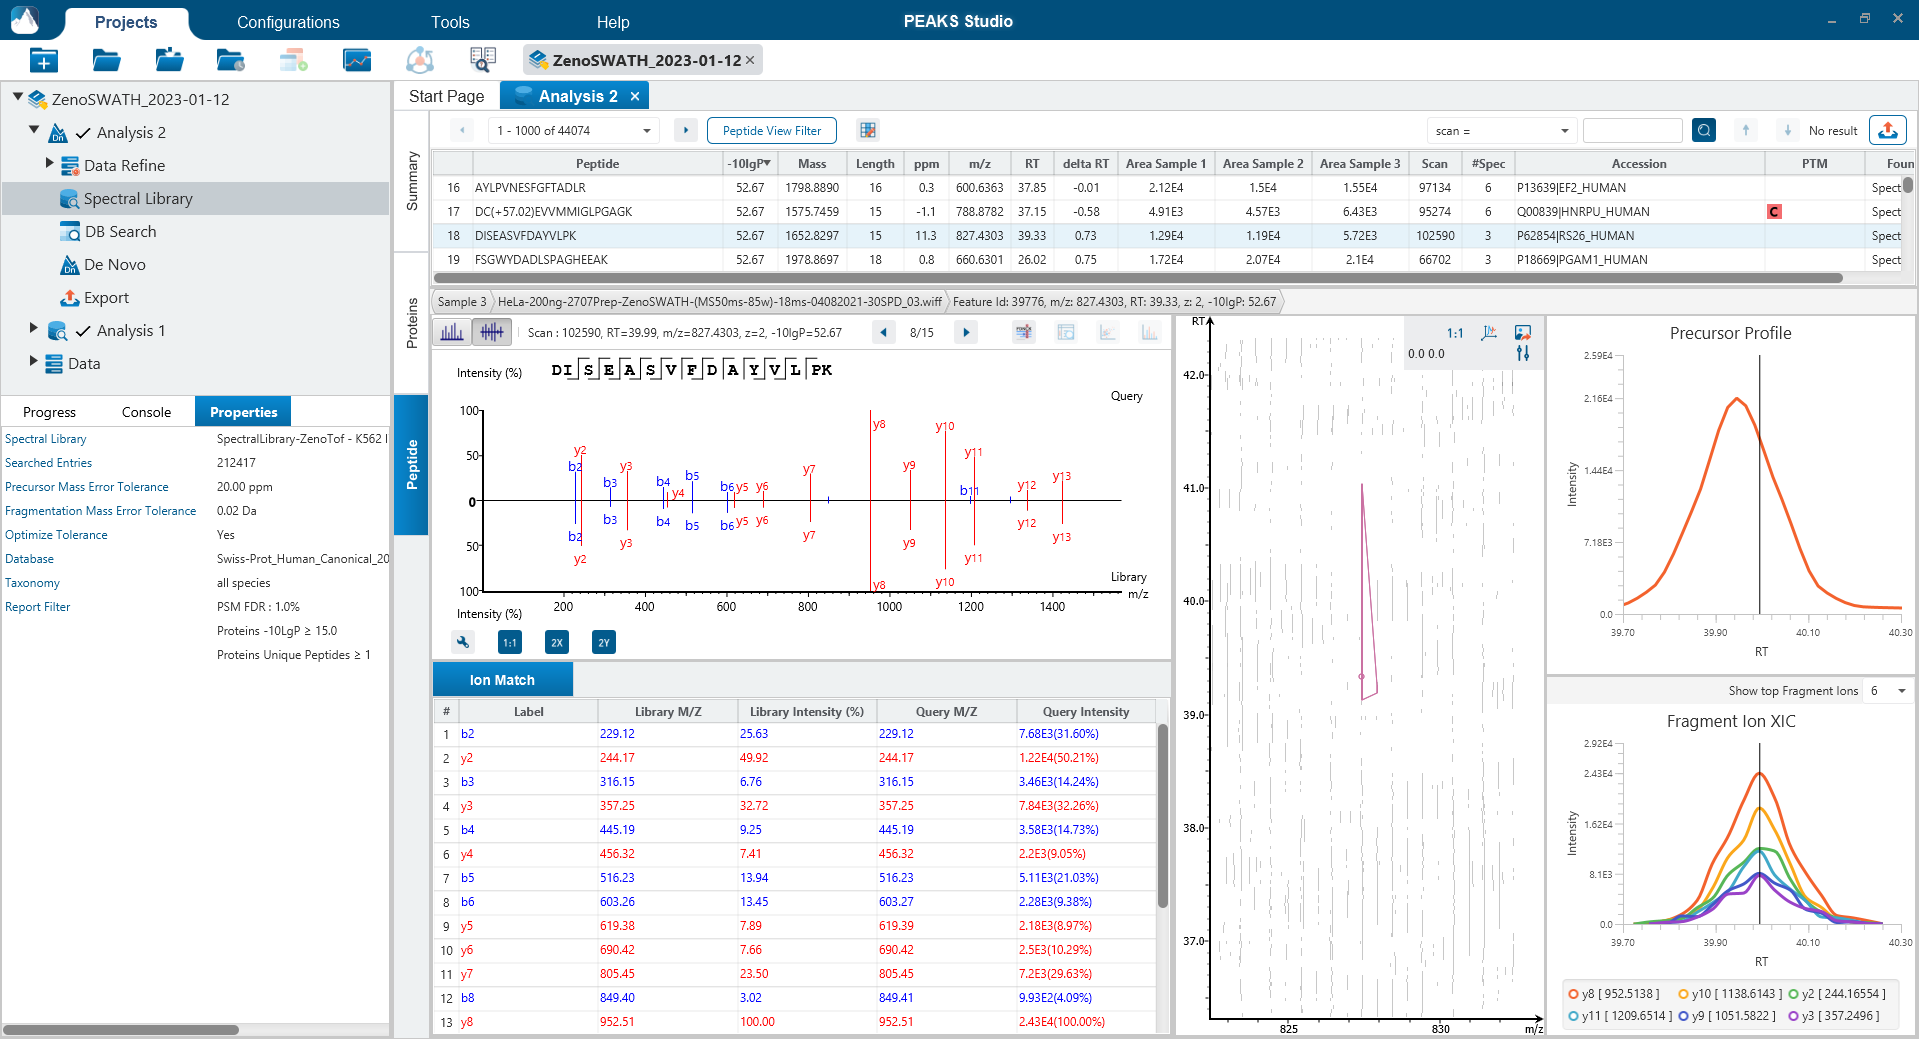The image size is (1919, 1039).
Task: Export the heatmap image icon
Action: [x=1523, y=332]
